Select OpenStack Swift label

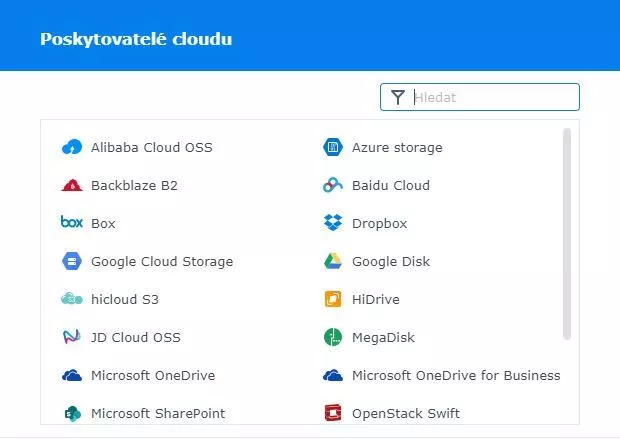pos(406,414)
